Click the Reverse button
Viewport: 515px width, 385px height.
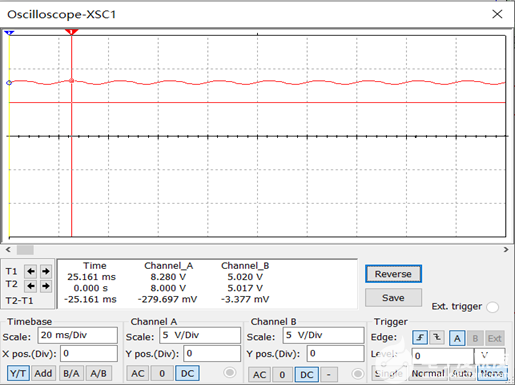pyautogui.click(x=393, y=274)
